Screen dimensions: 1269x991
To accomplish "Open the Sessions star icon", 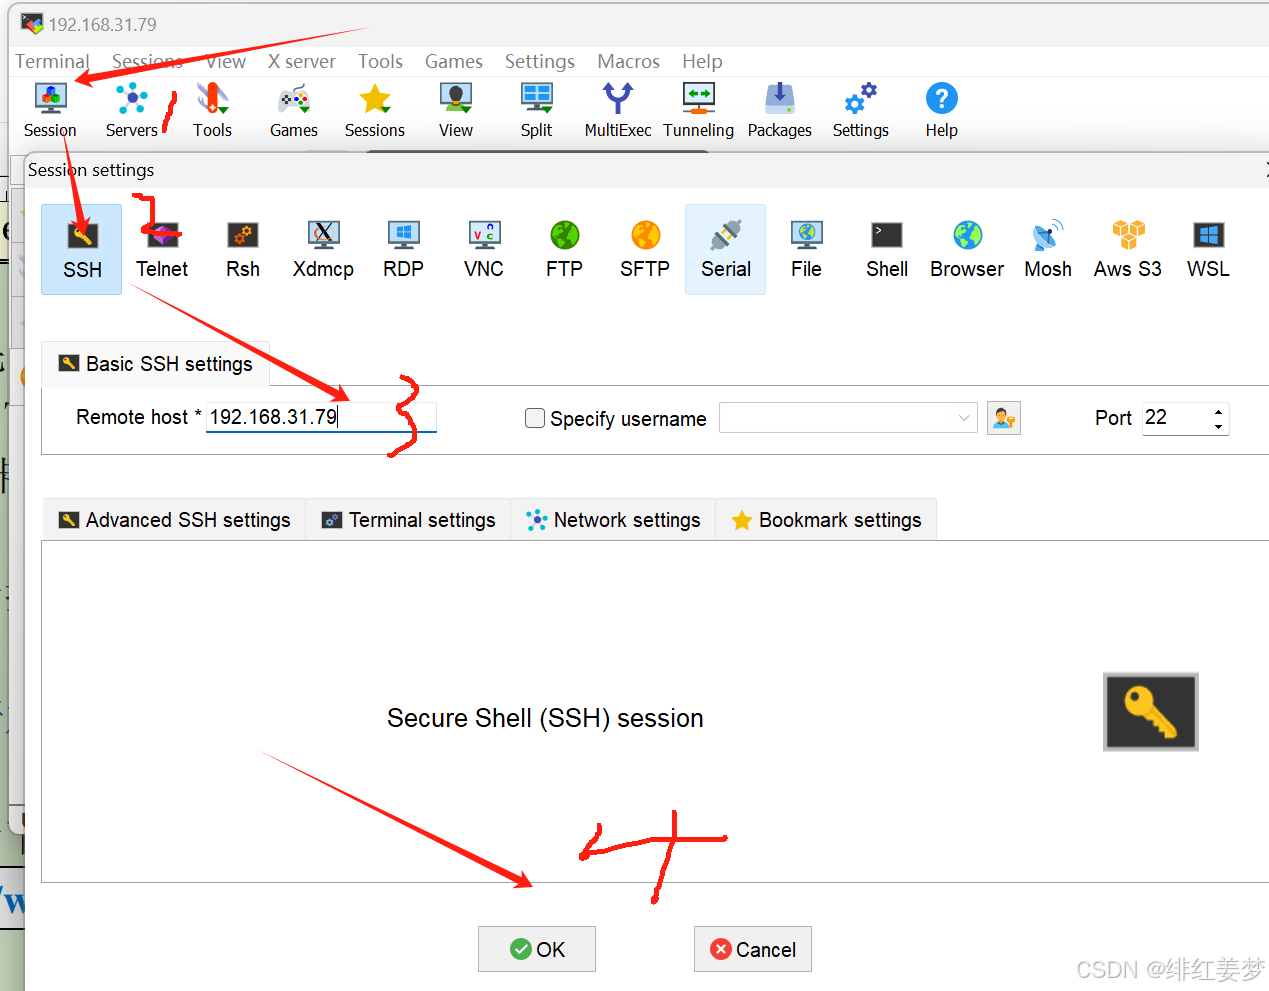I will (x=375, y=110).
